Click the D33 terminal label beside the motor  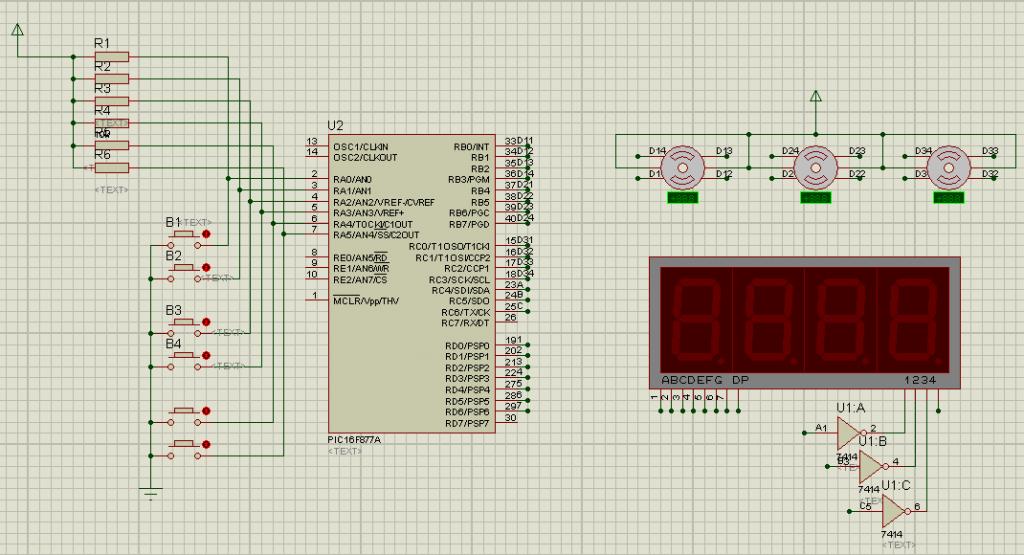click(x=990, y=151)
